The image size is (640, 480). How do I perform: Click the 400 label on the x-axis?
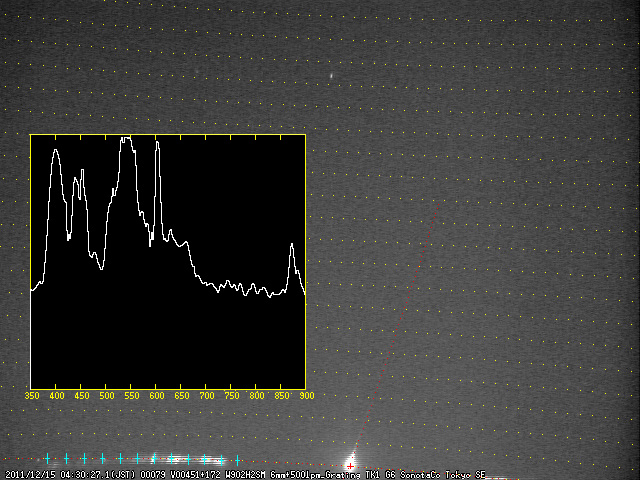tap(56, 396)
